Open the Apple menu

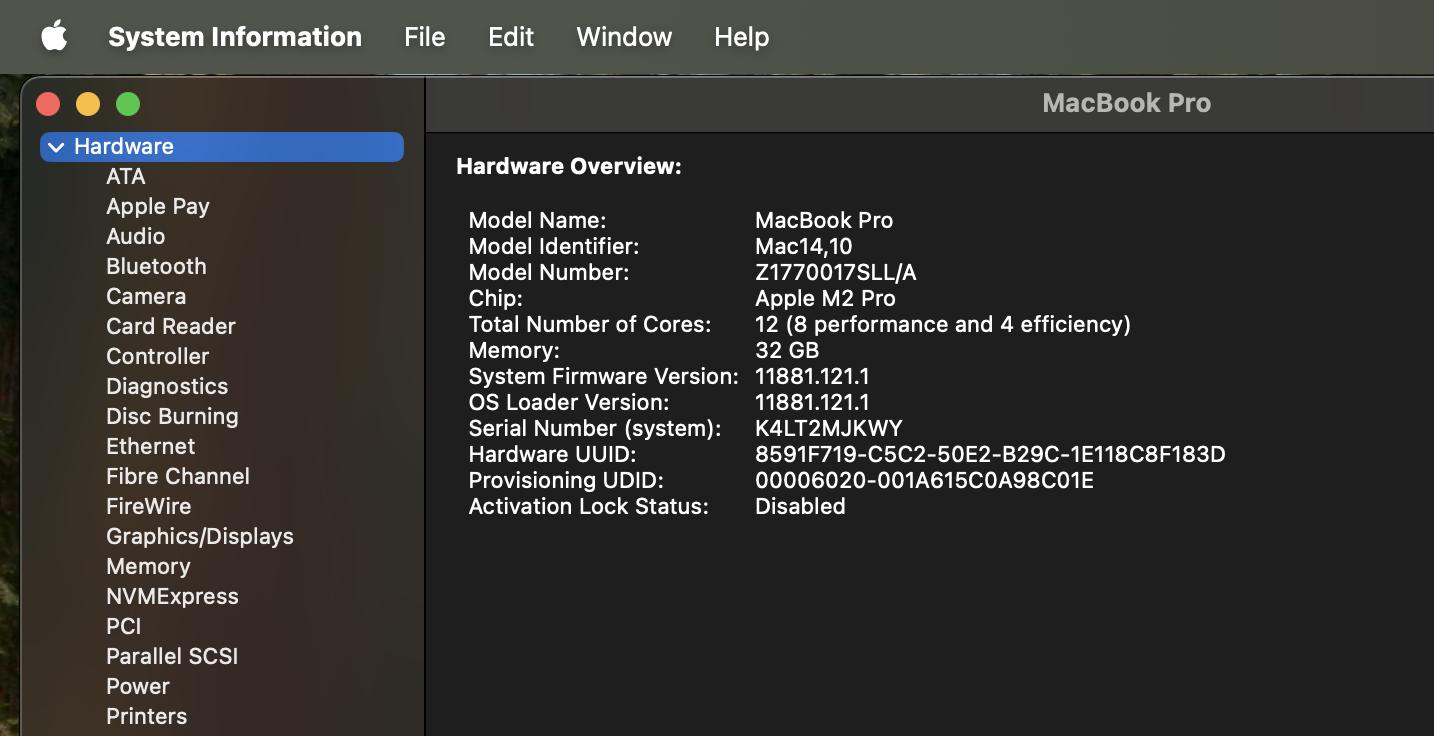(x=54, y=37)
